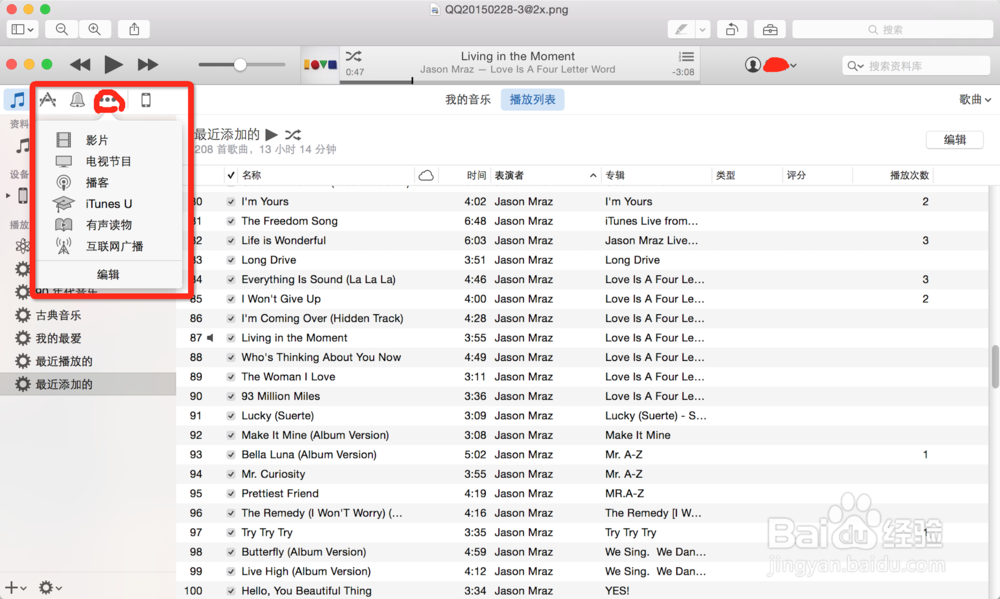Click the song list vertical scrollbar
The width and height of the screenshot is (1000, 599).
[995, 367]
